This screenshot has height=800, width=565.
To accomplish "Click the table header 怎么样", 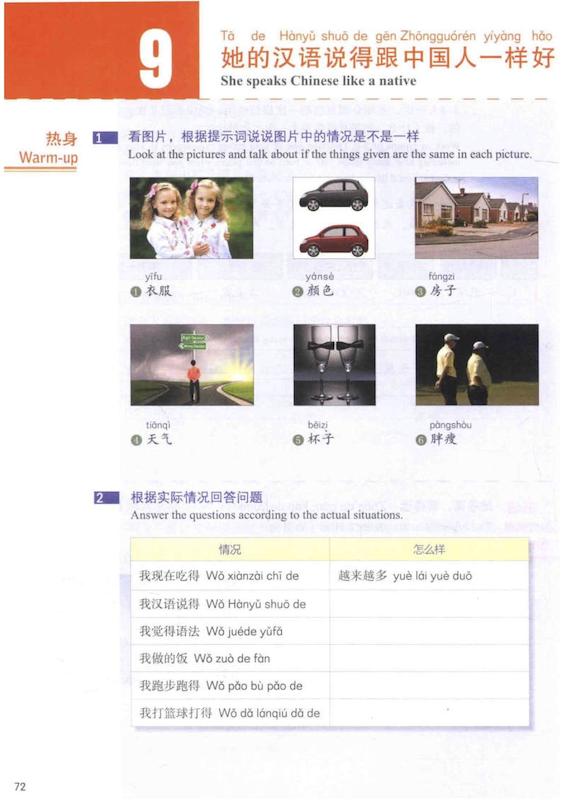I will [x=429, y=549].
